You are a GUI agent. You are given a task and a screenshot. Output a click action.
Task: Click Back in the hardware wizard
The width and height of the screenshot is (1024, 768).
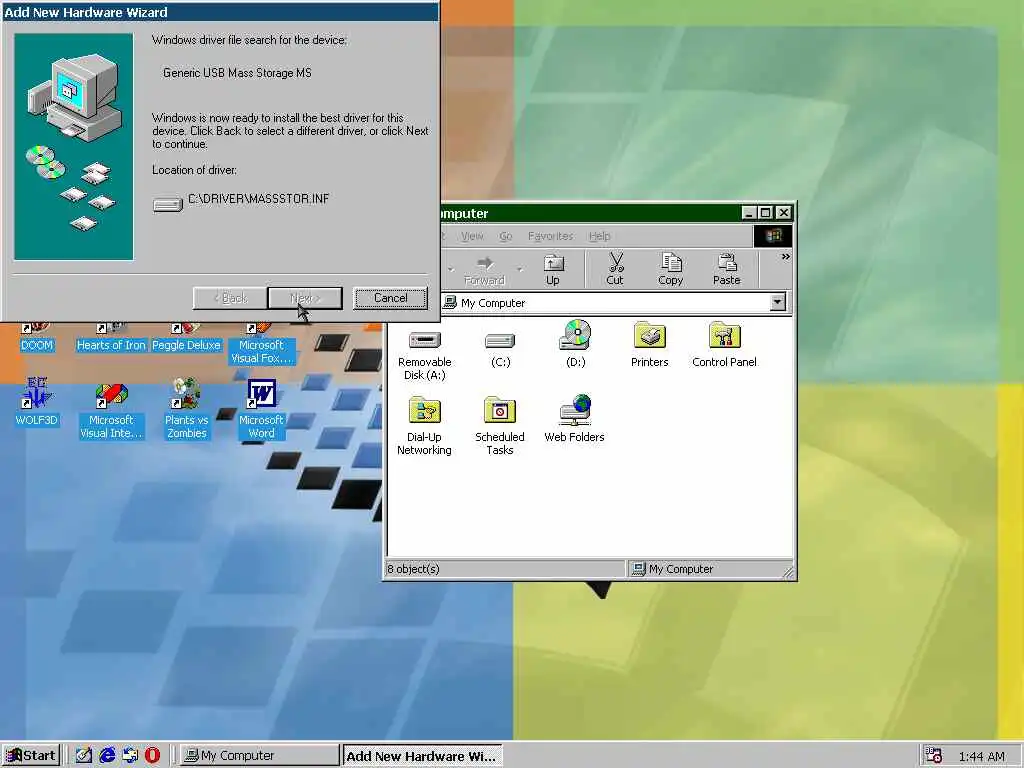coord(231,298)
